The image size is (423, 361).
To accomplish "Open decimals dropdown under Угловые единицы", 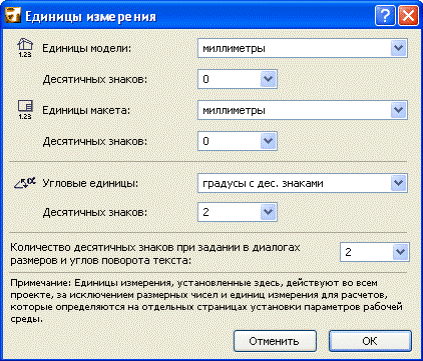I will (x=237, y=212).
